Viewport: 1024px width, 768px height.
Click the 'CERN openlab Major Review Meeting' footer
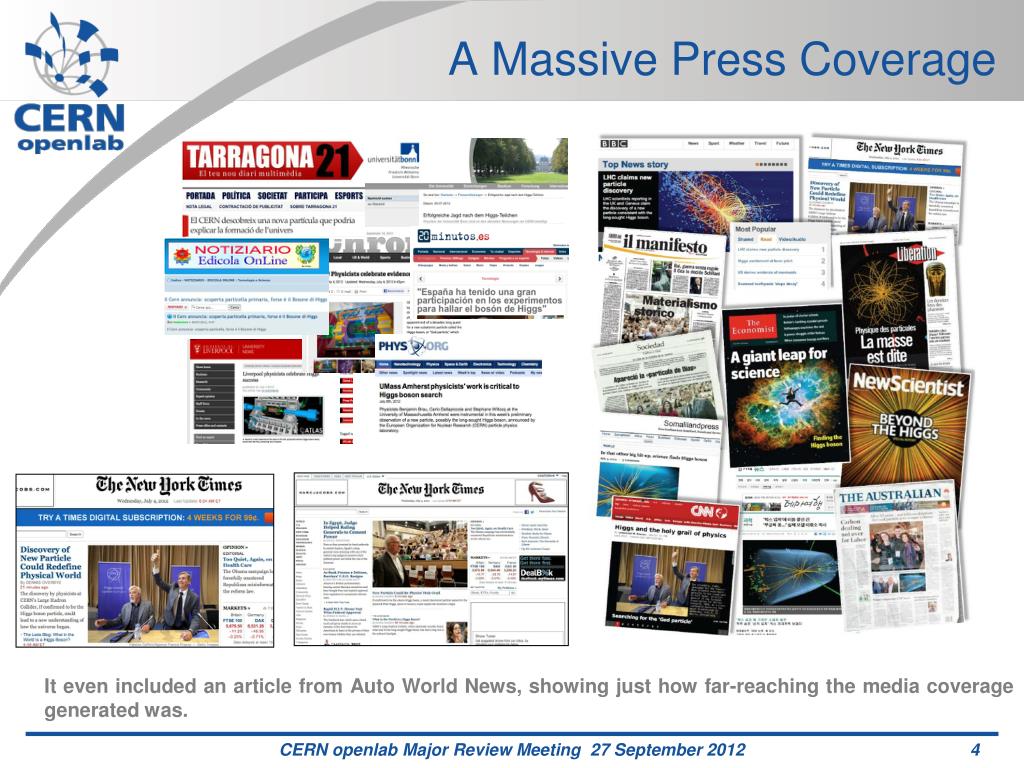click(x=513, y=750)
